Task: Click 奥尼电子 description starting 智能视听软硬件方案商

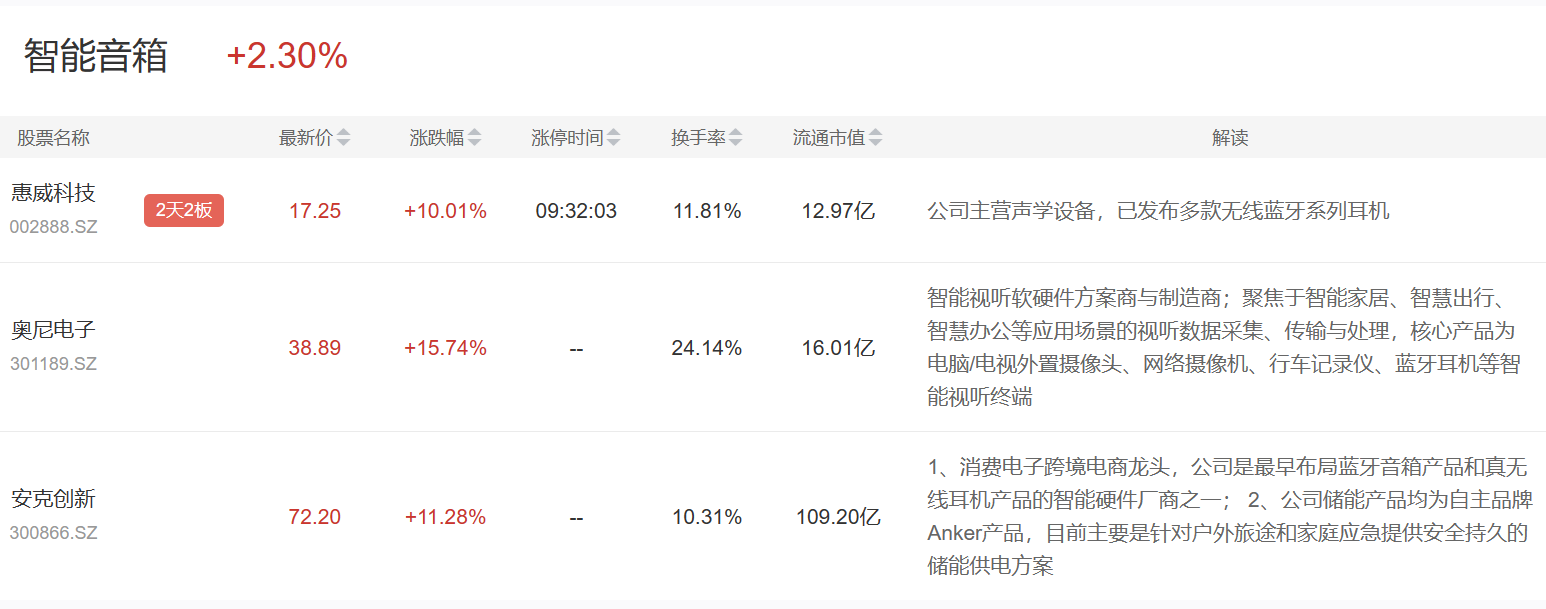Action: [1224, 348]
